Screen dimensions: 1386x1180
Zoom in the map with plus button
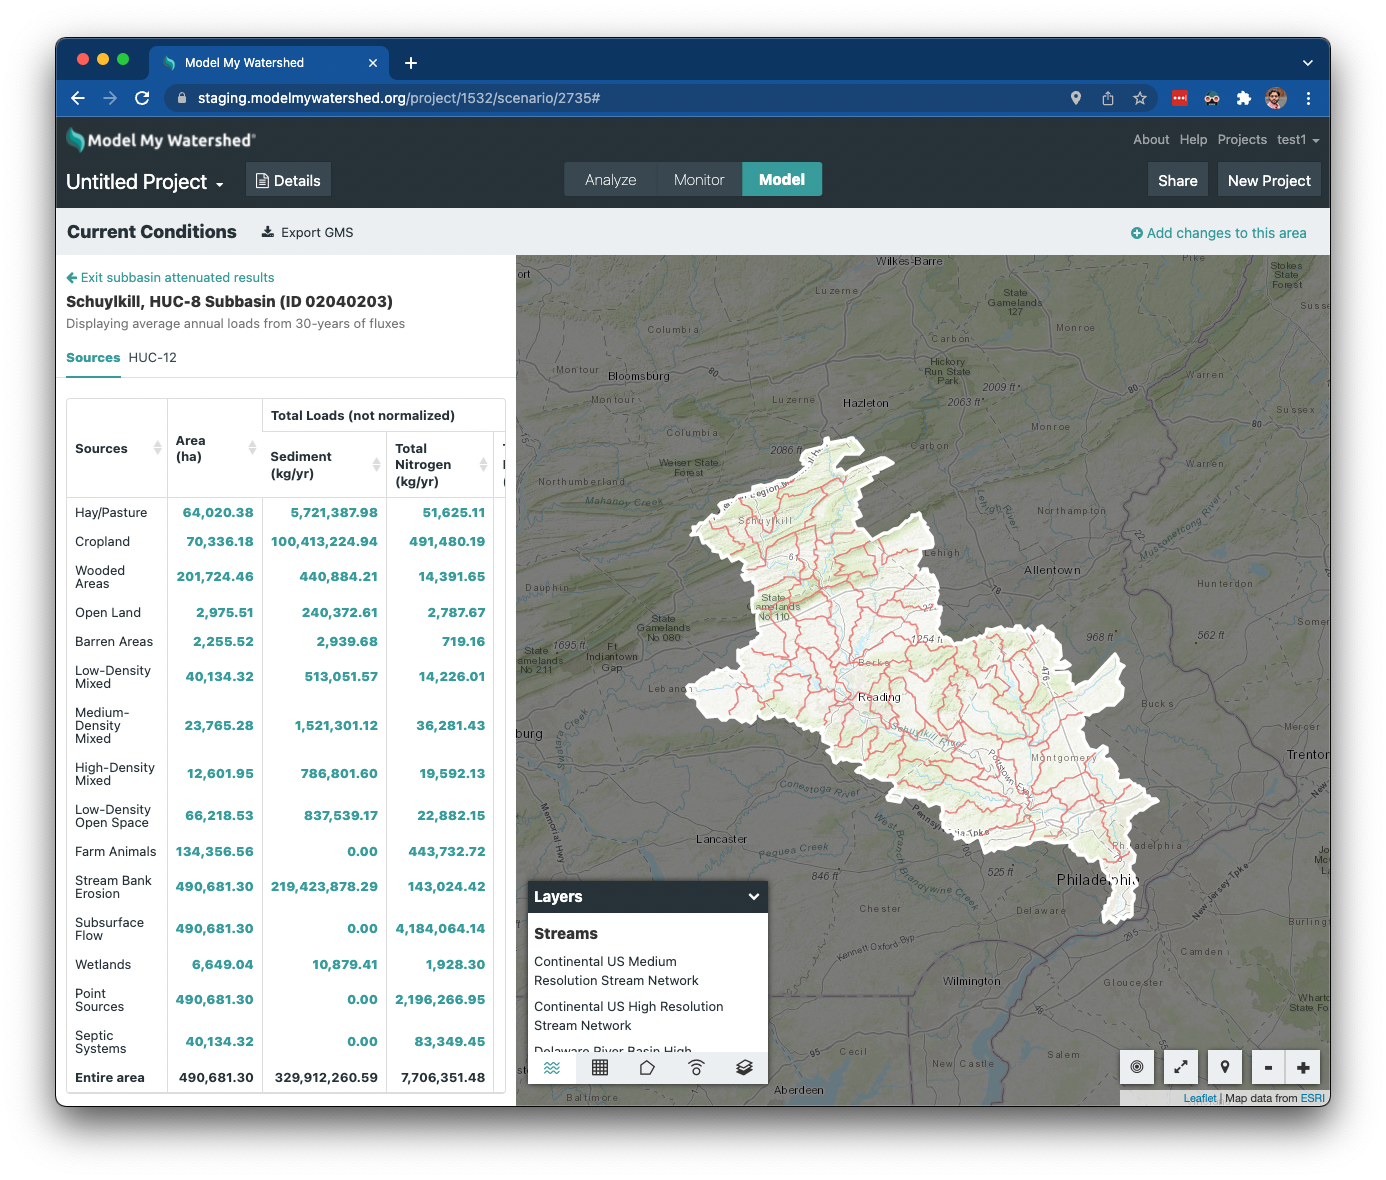[1303, 1067]
